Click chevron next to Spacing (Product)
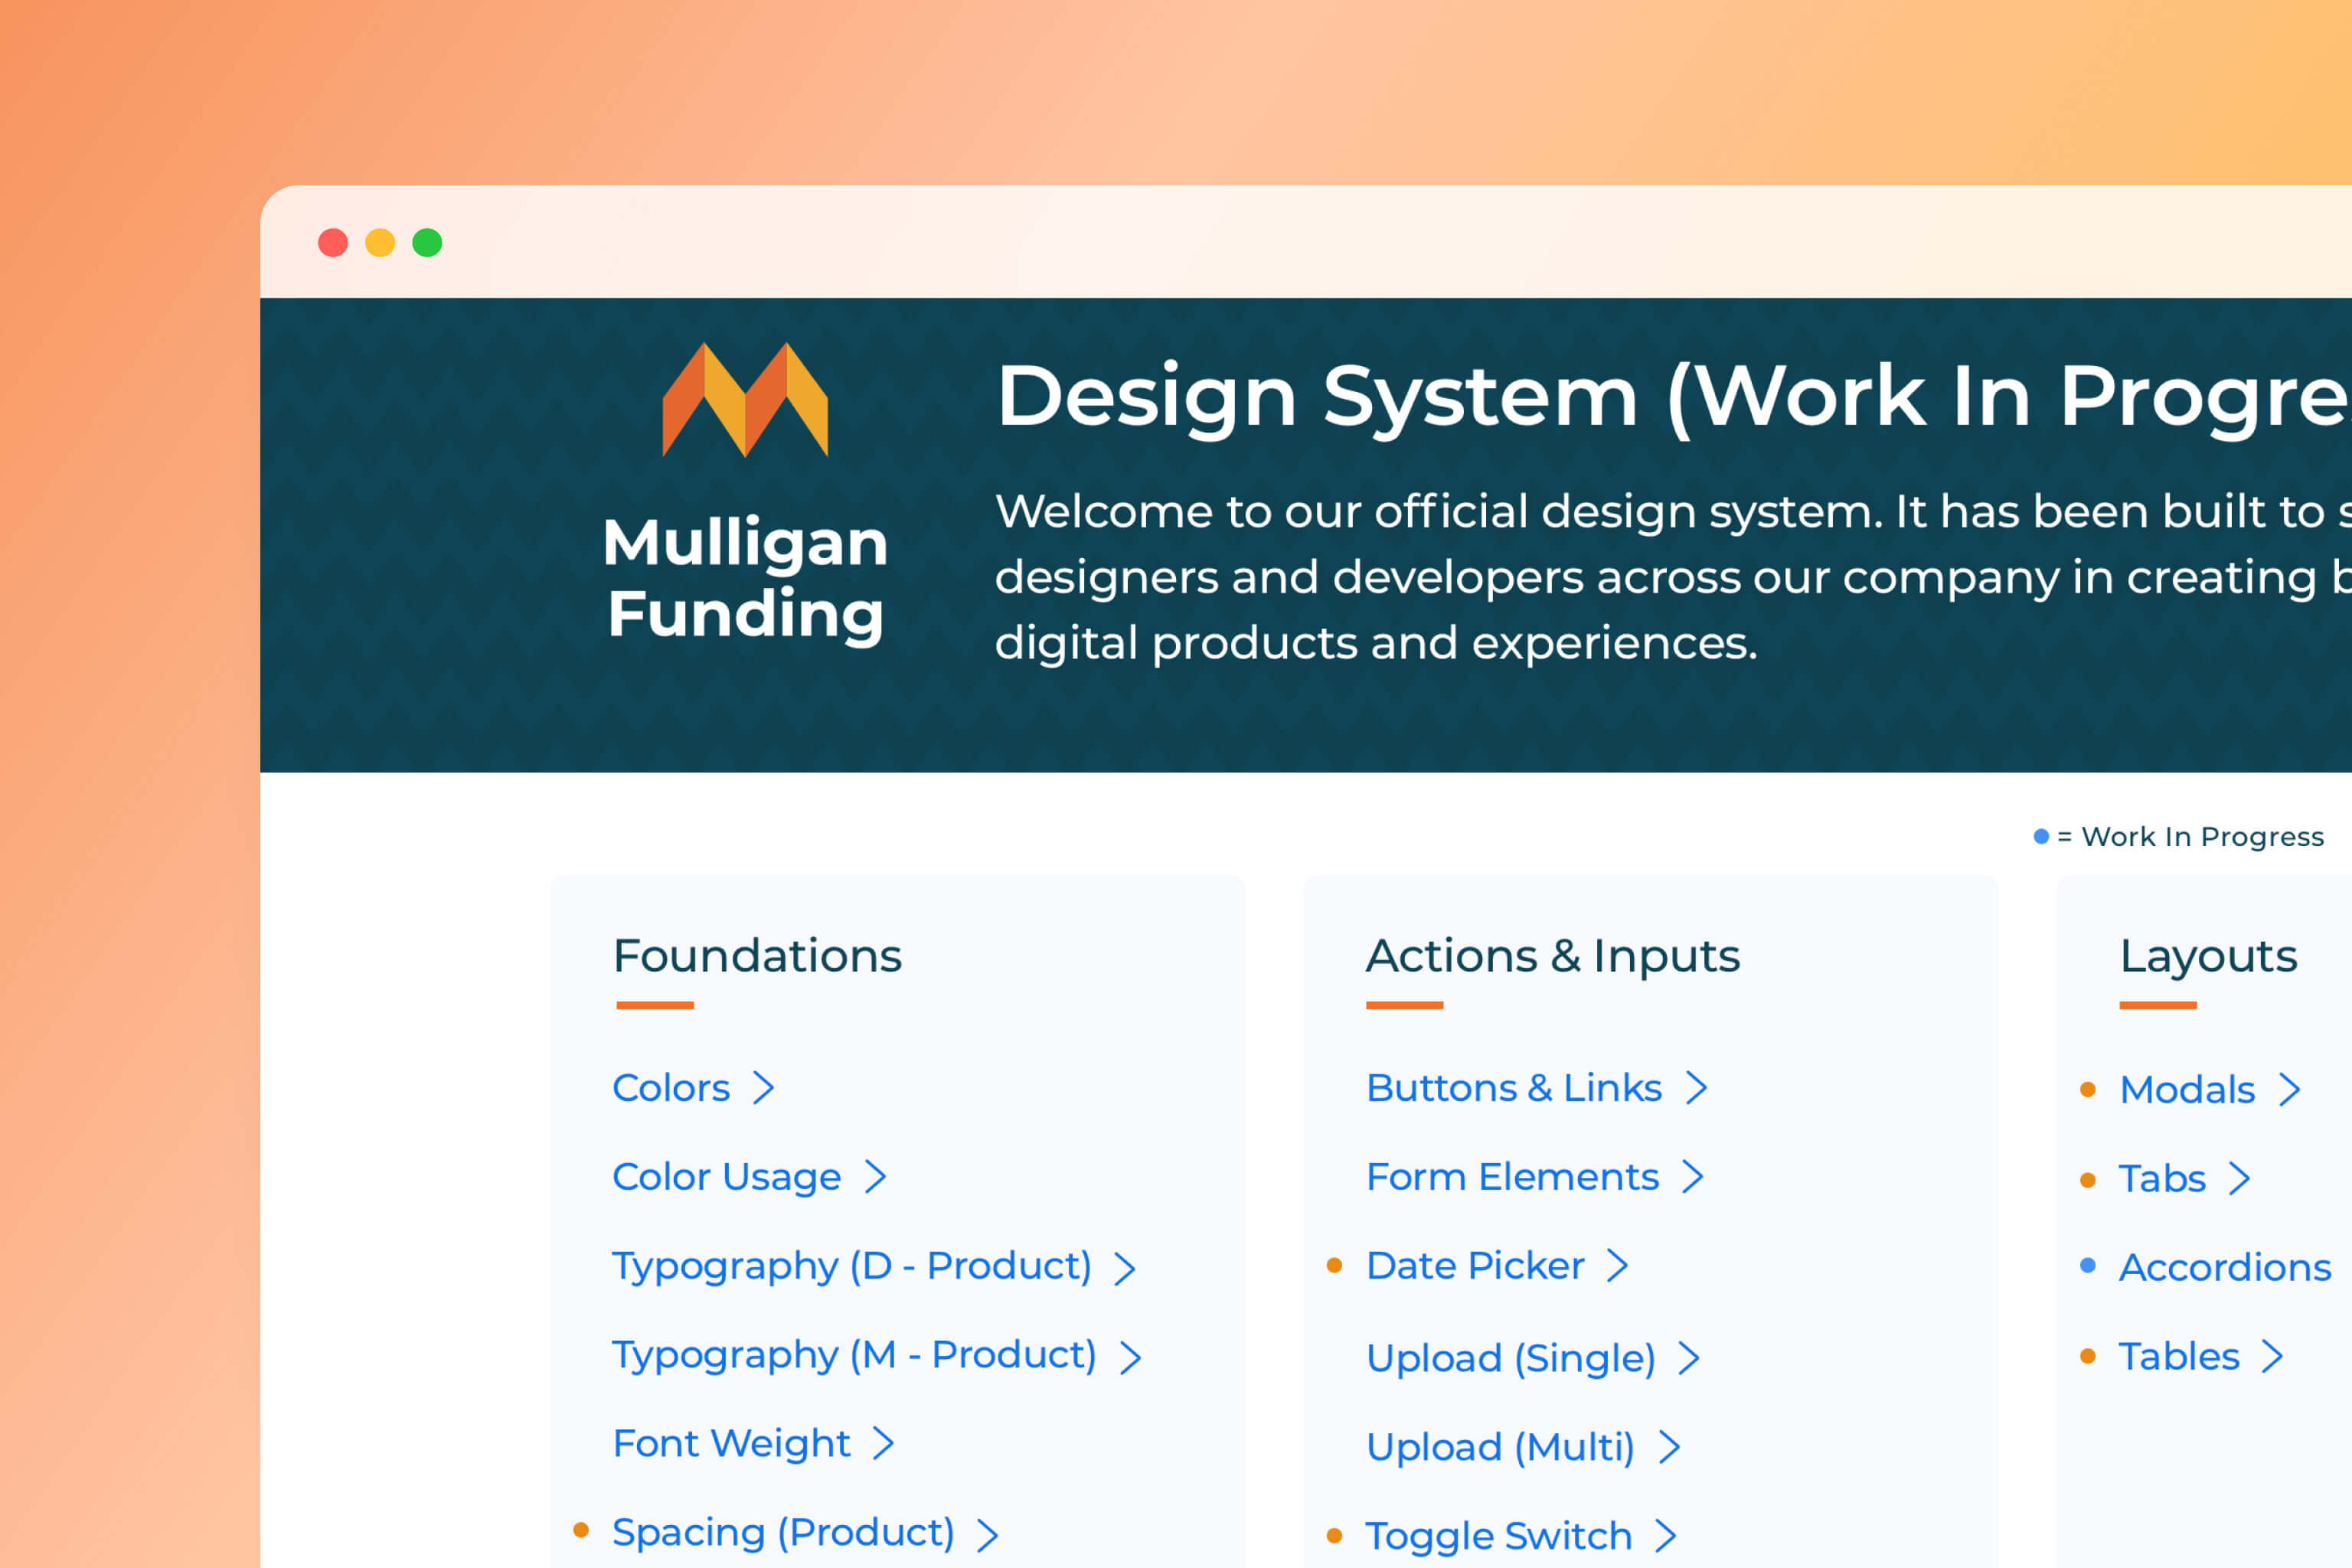Screen dimensions: 2352x1568 [x=988, y=1535]
